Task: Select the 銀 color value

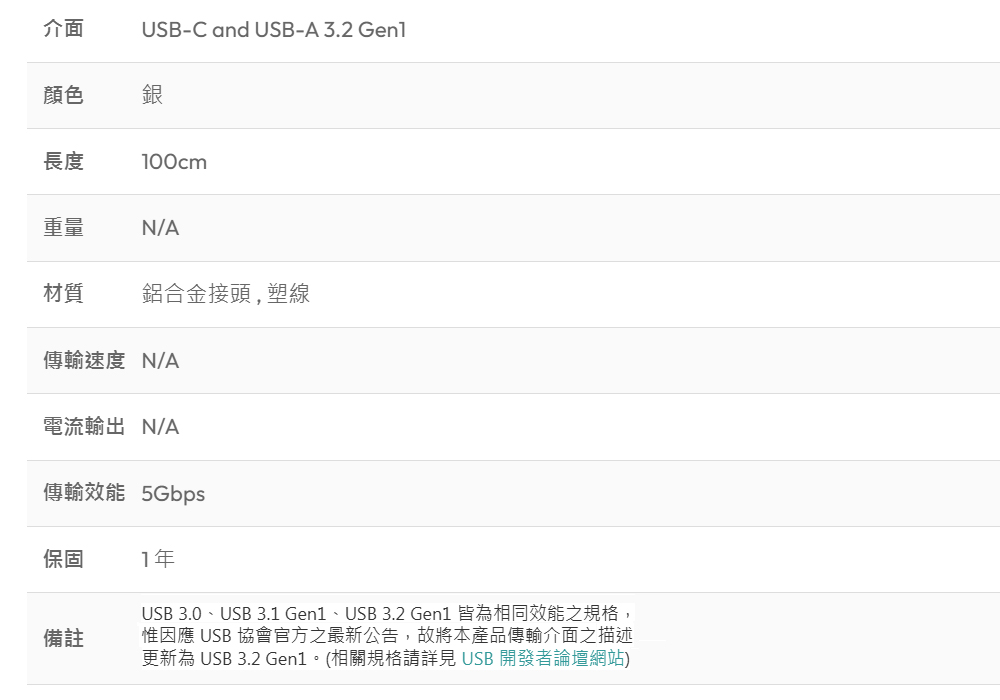Action: coord(152,95)
